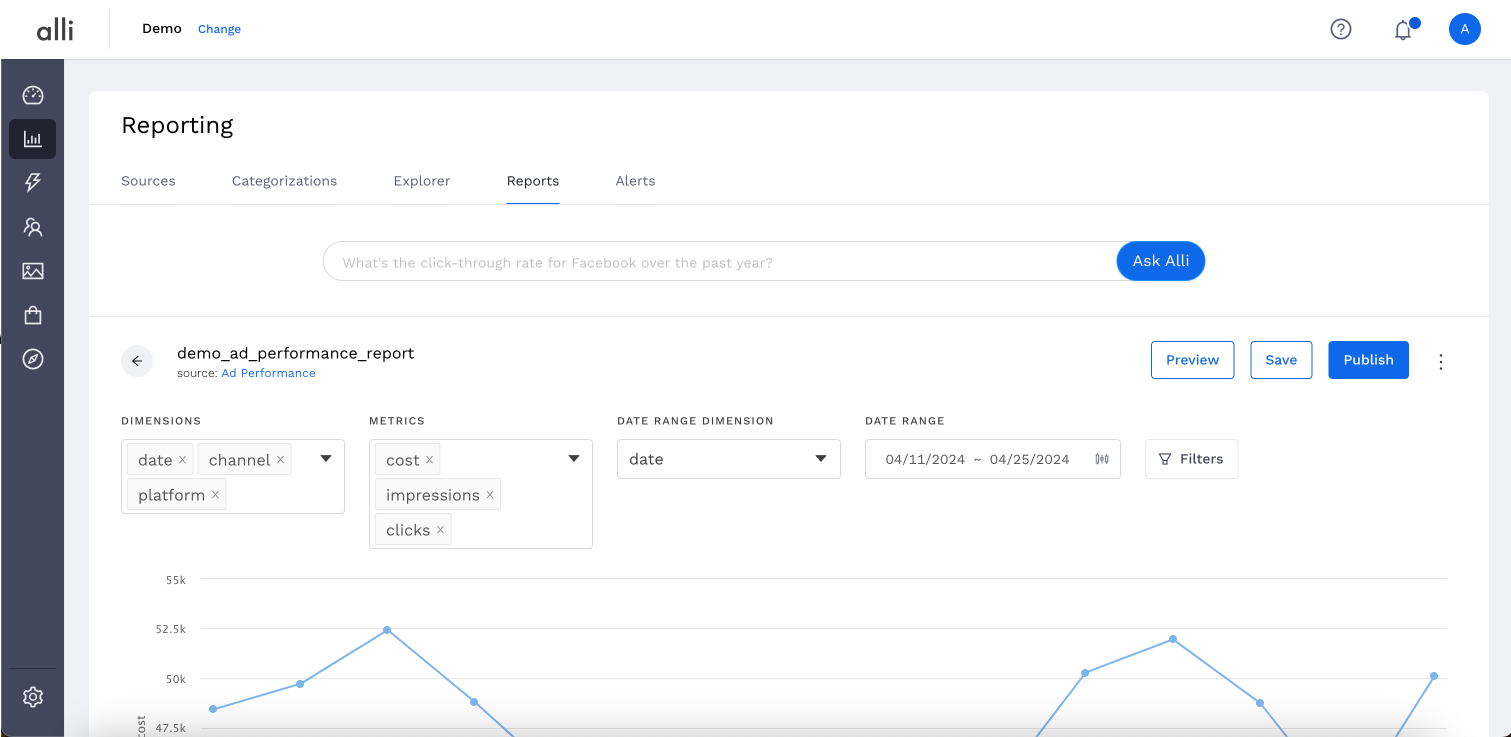The image size is (1511, 737).
Task: Click the help question mark icon
Action: (x=1340, y=30)
